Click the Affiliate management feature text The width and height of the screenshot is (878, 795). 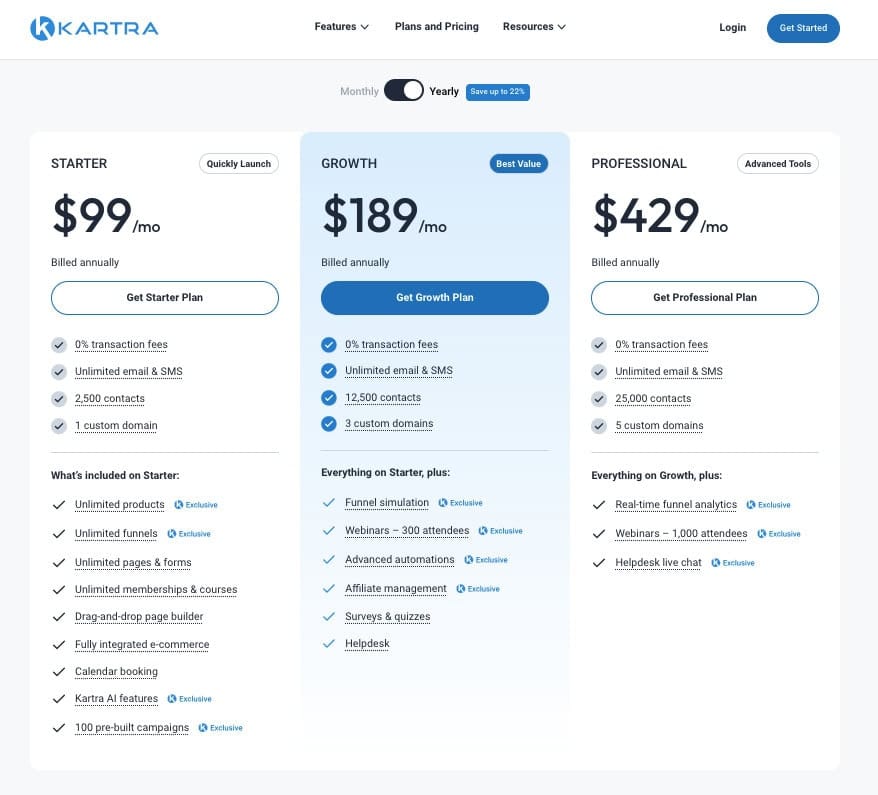396,589
